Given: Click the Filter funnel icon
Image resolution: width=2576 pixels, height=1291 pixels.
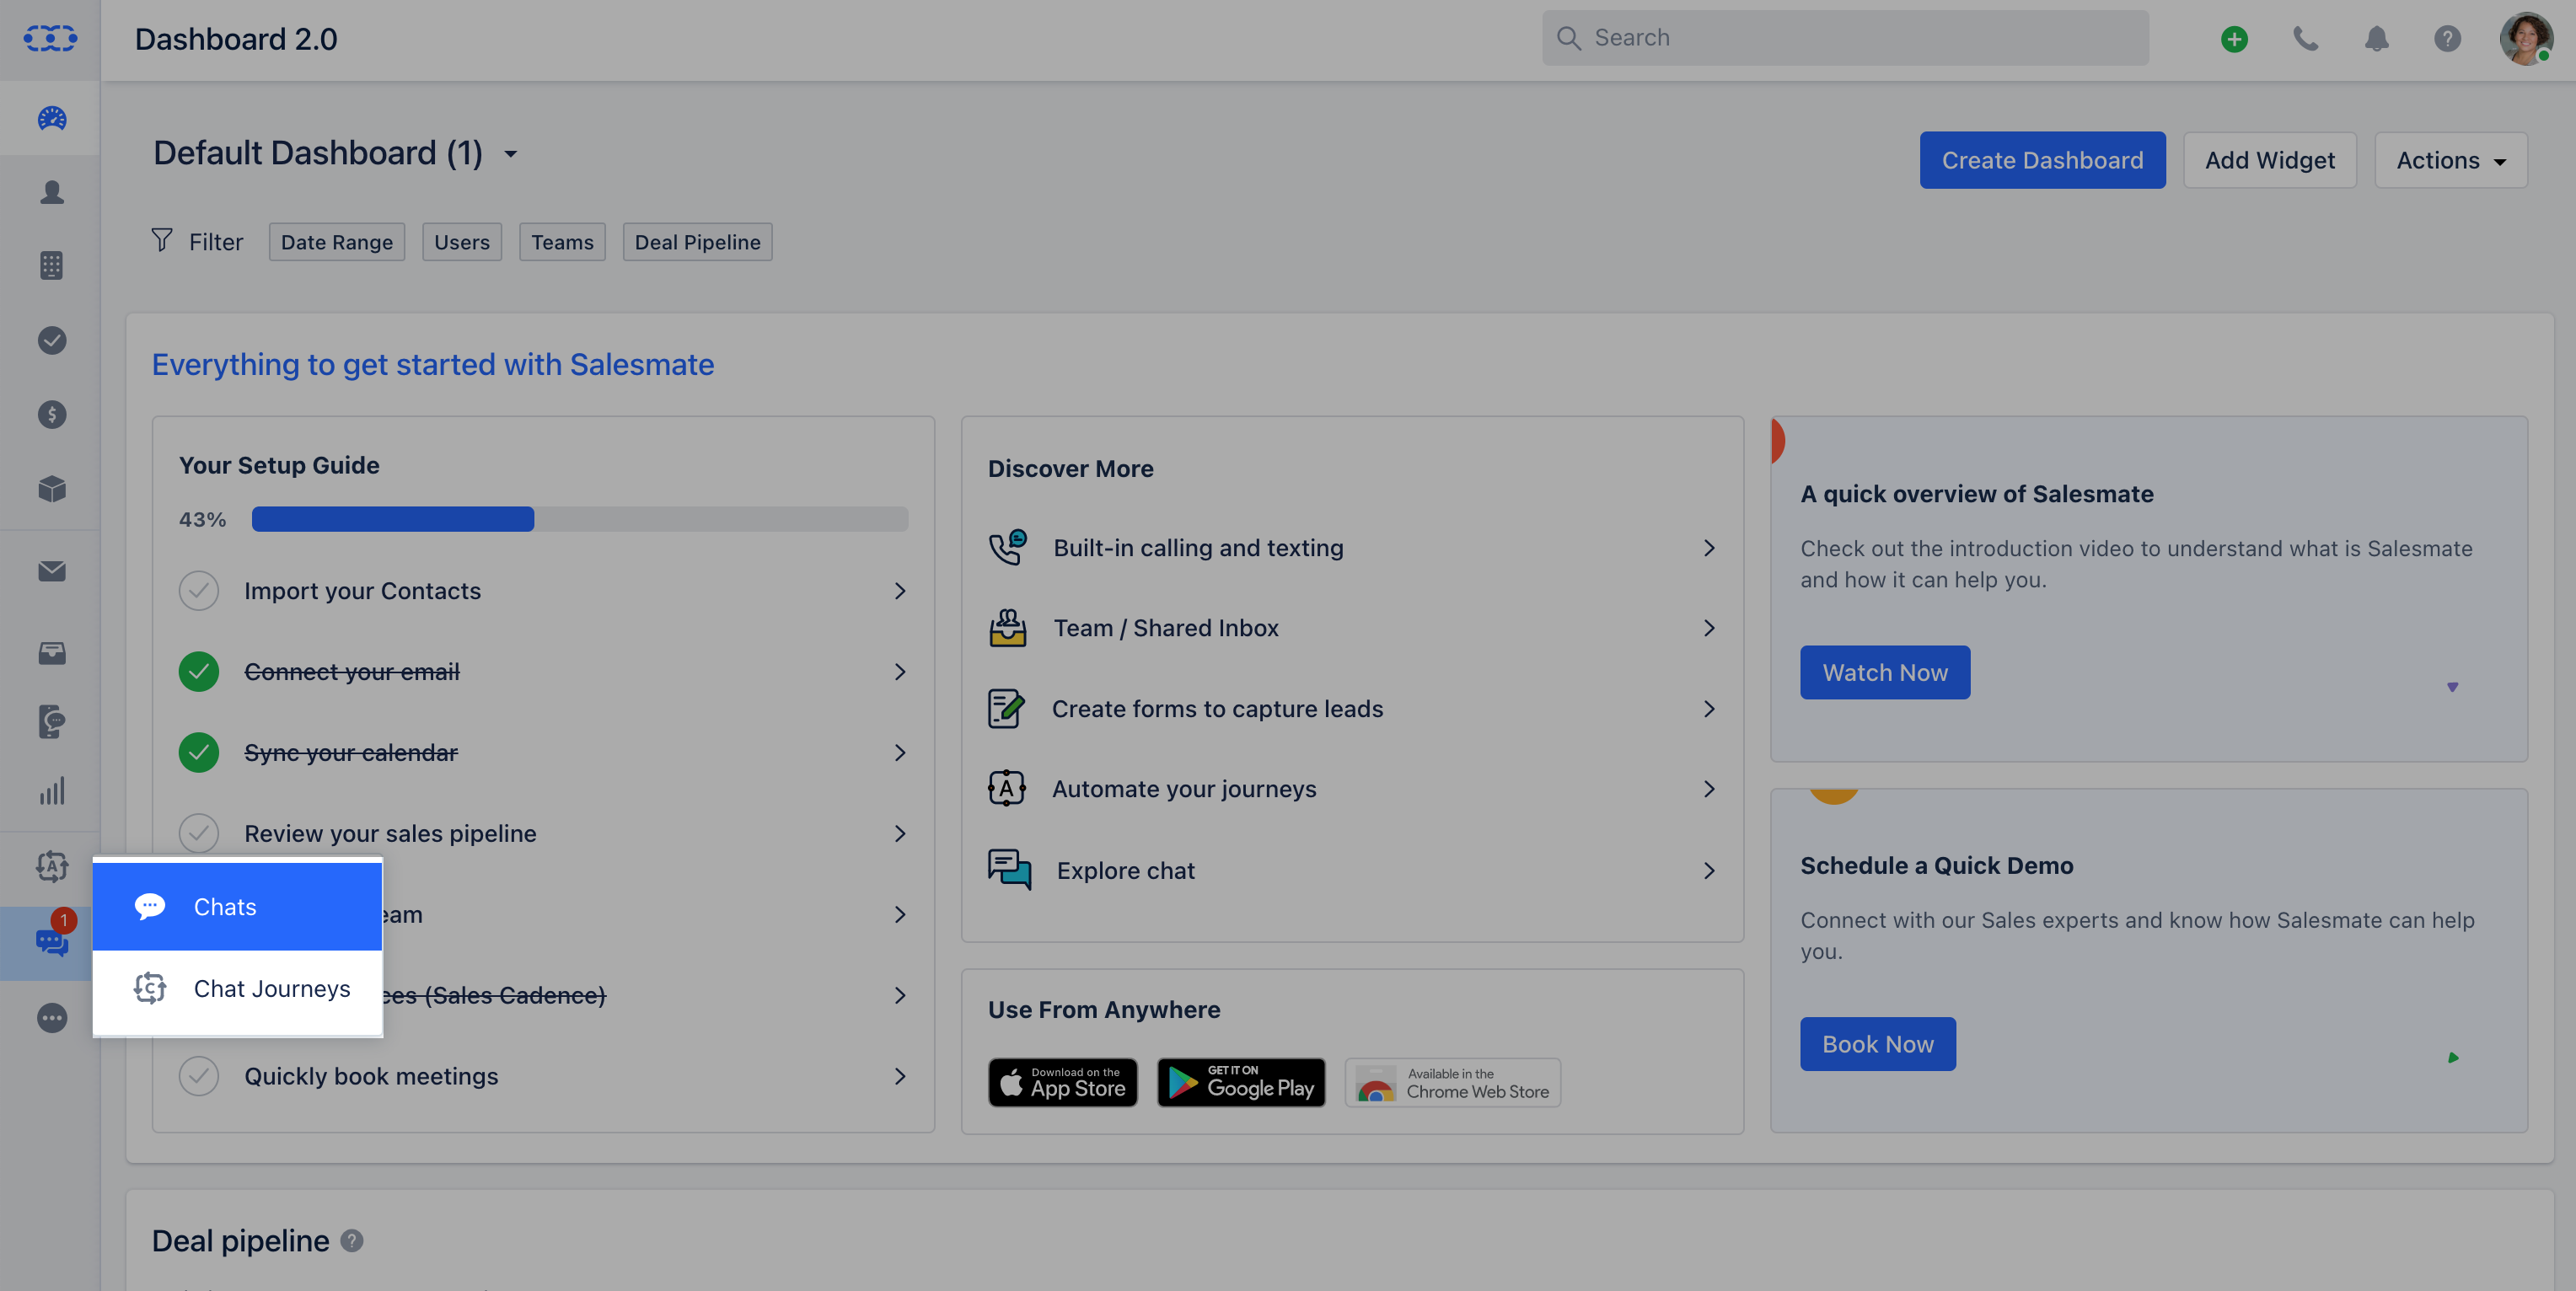Looking at the screenshot, I should pos(162,240).
